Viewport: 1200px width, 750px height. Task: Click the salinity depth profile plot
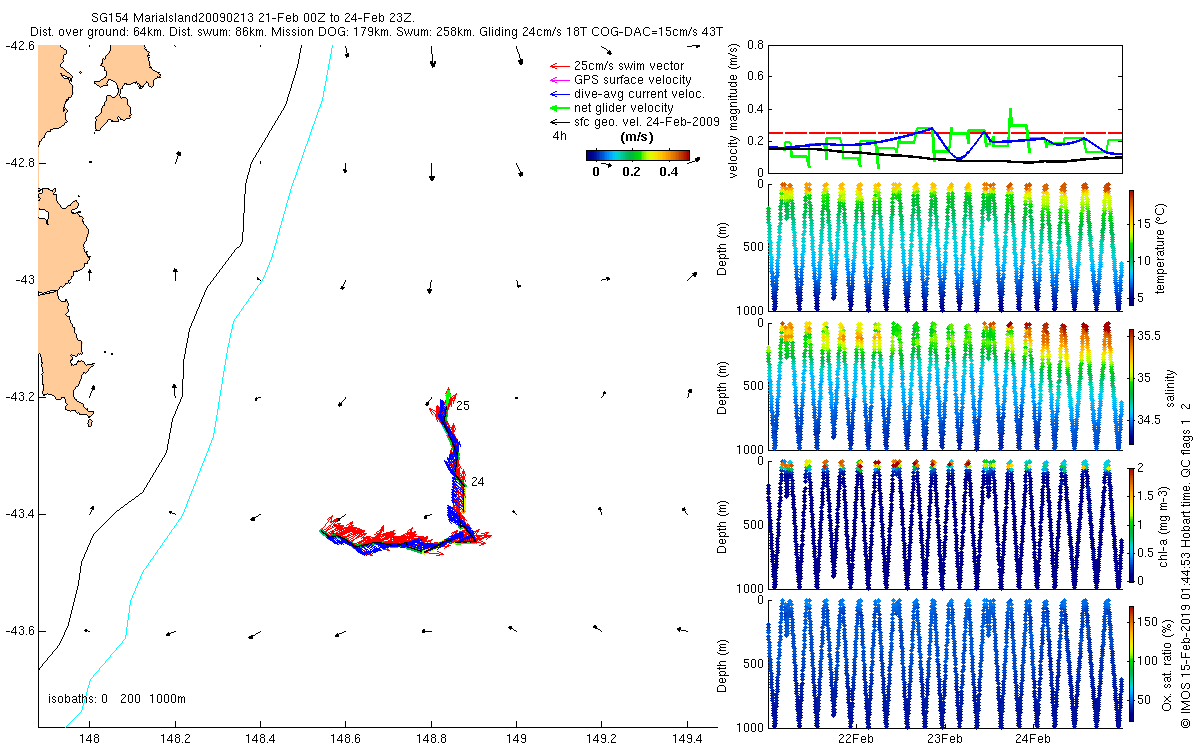(944, 385)
